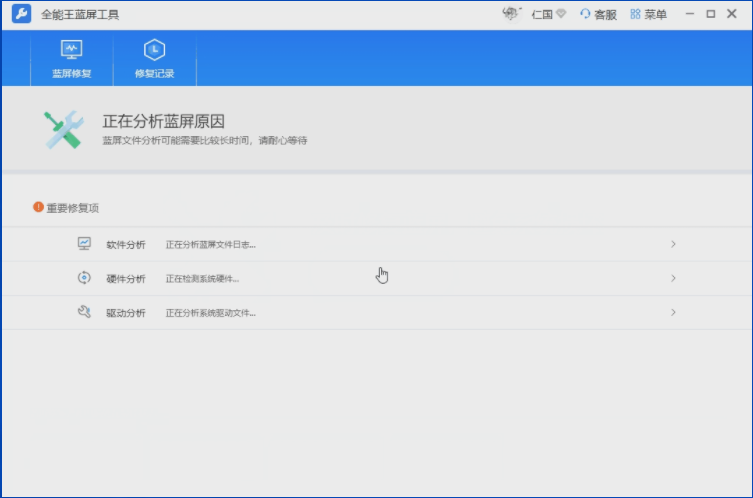
Task: Click the diamond VIP icon beside username
Action: click(x=562, y=15)
